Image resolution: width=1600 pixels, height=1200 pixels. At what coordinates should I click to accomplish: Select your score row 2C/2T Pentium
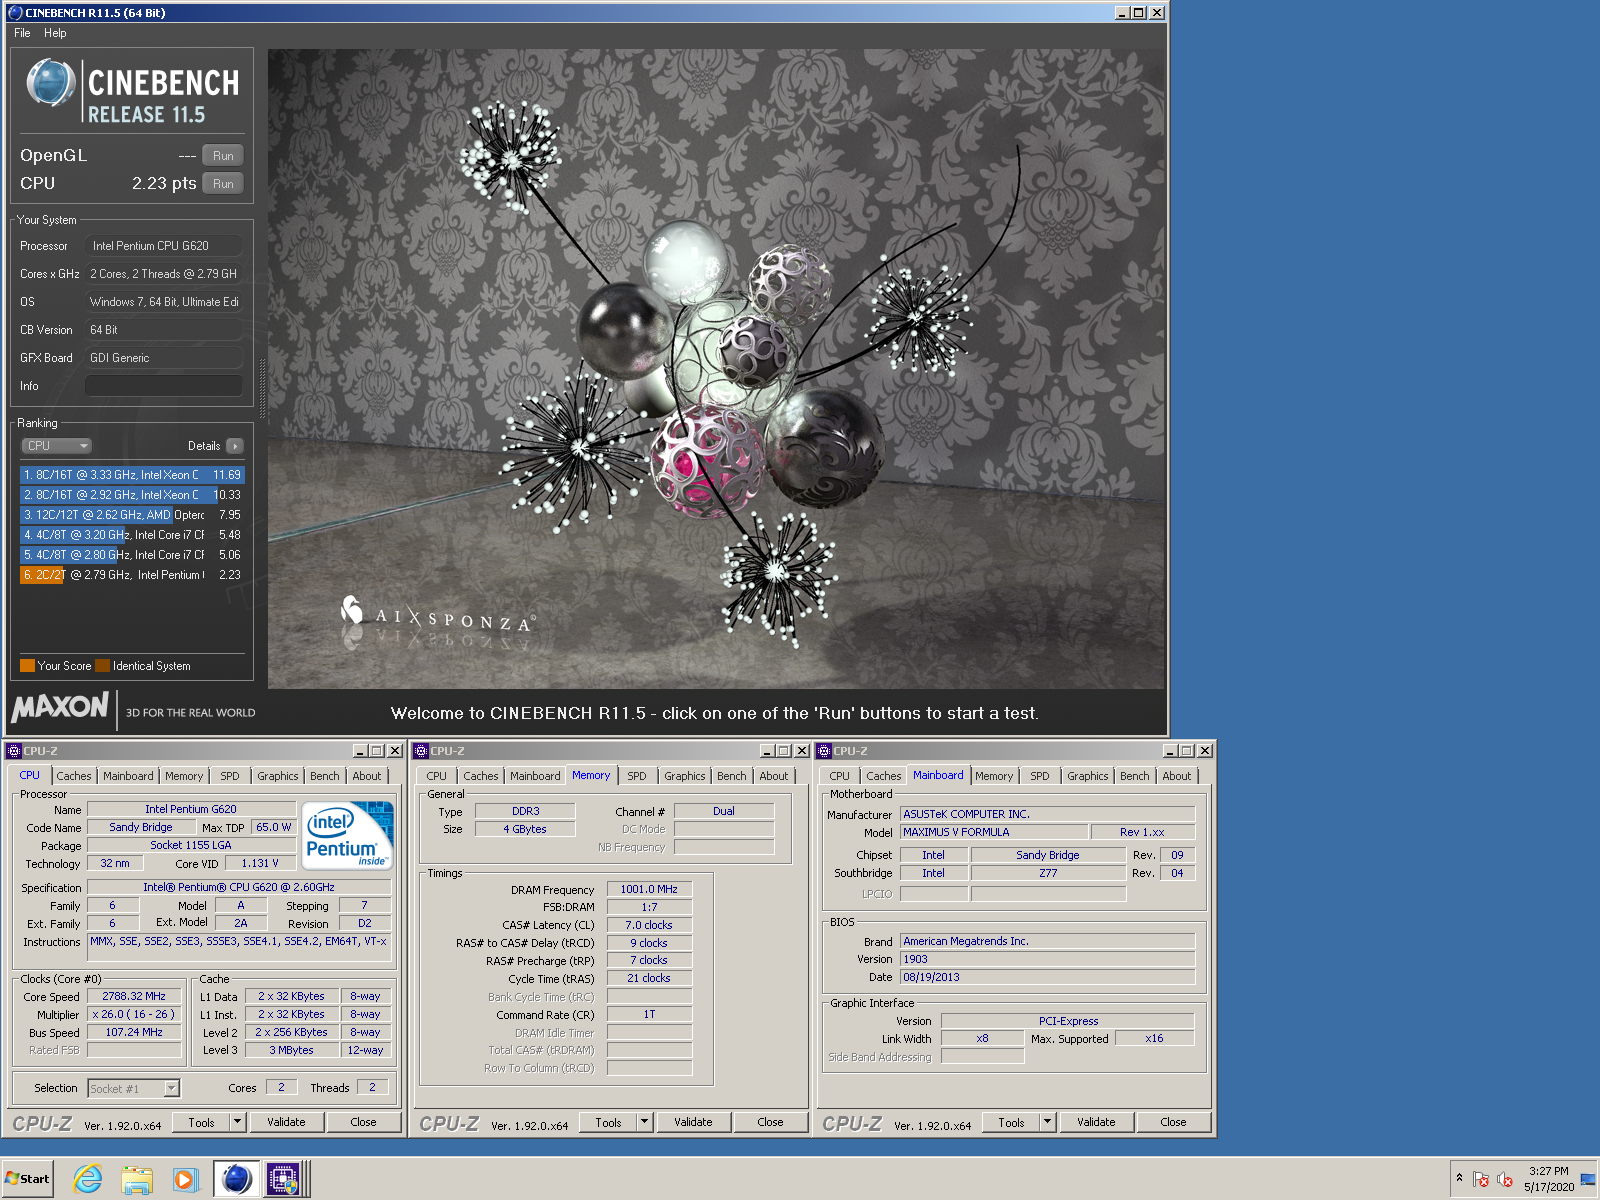click(x=132, y=575)
